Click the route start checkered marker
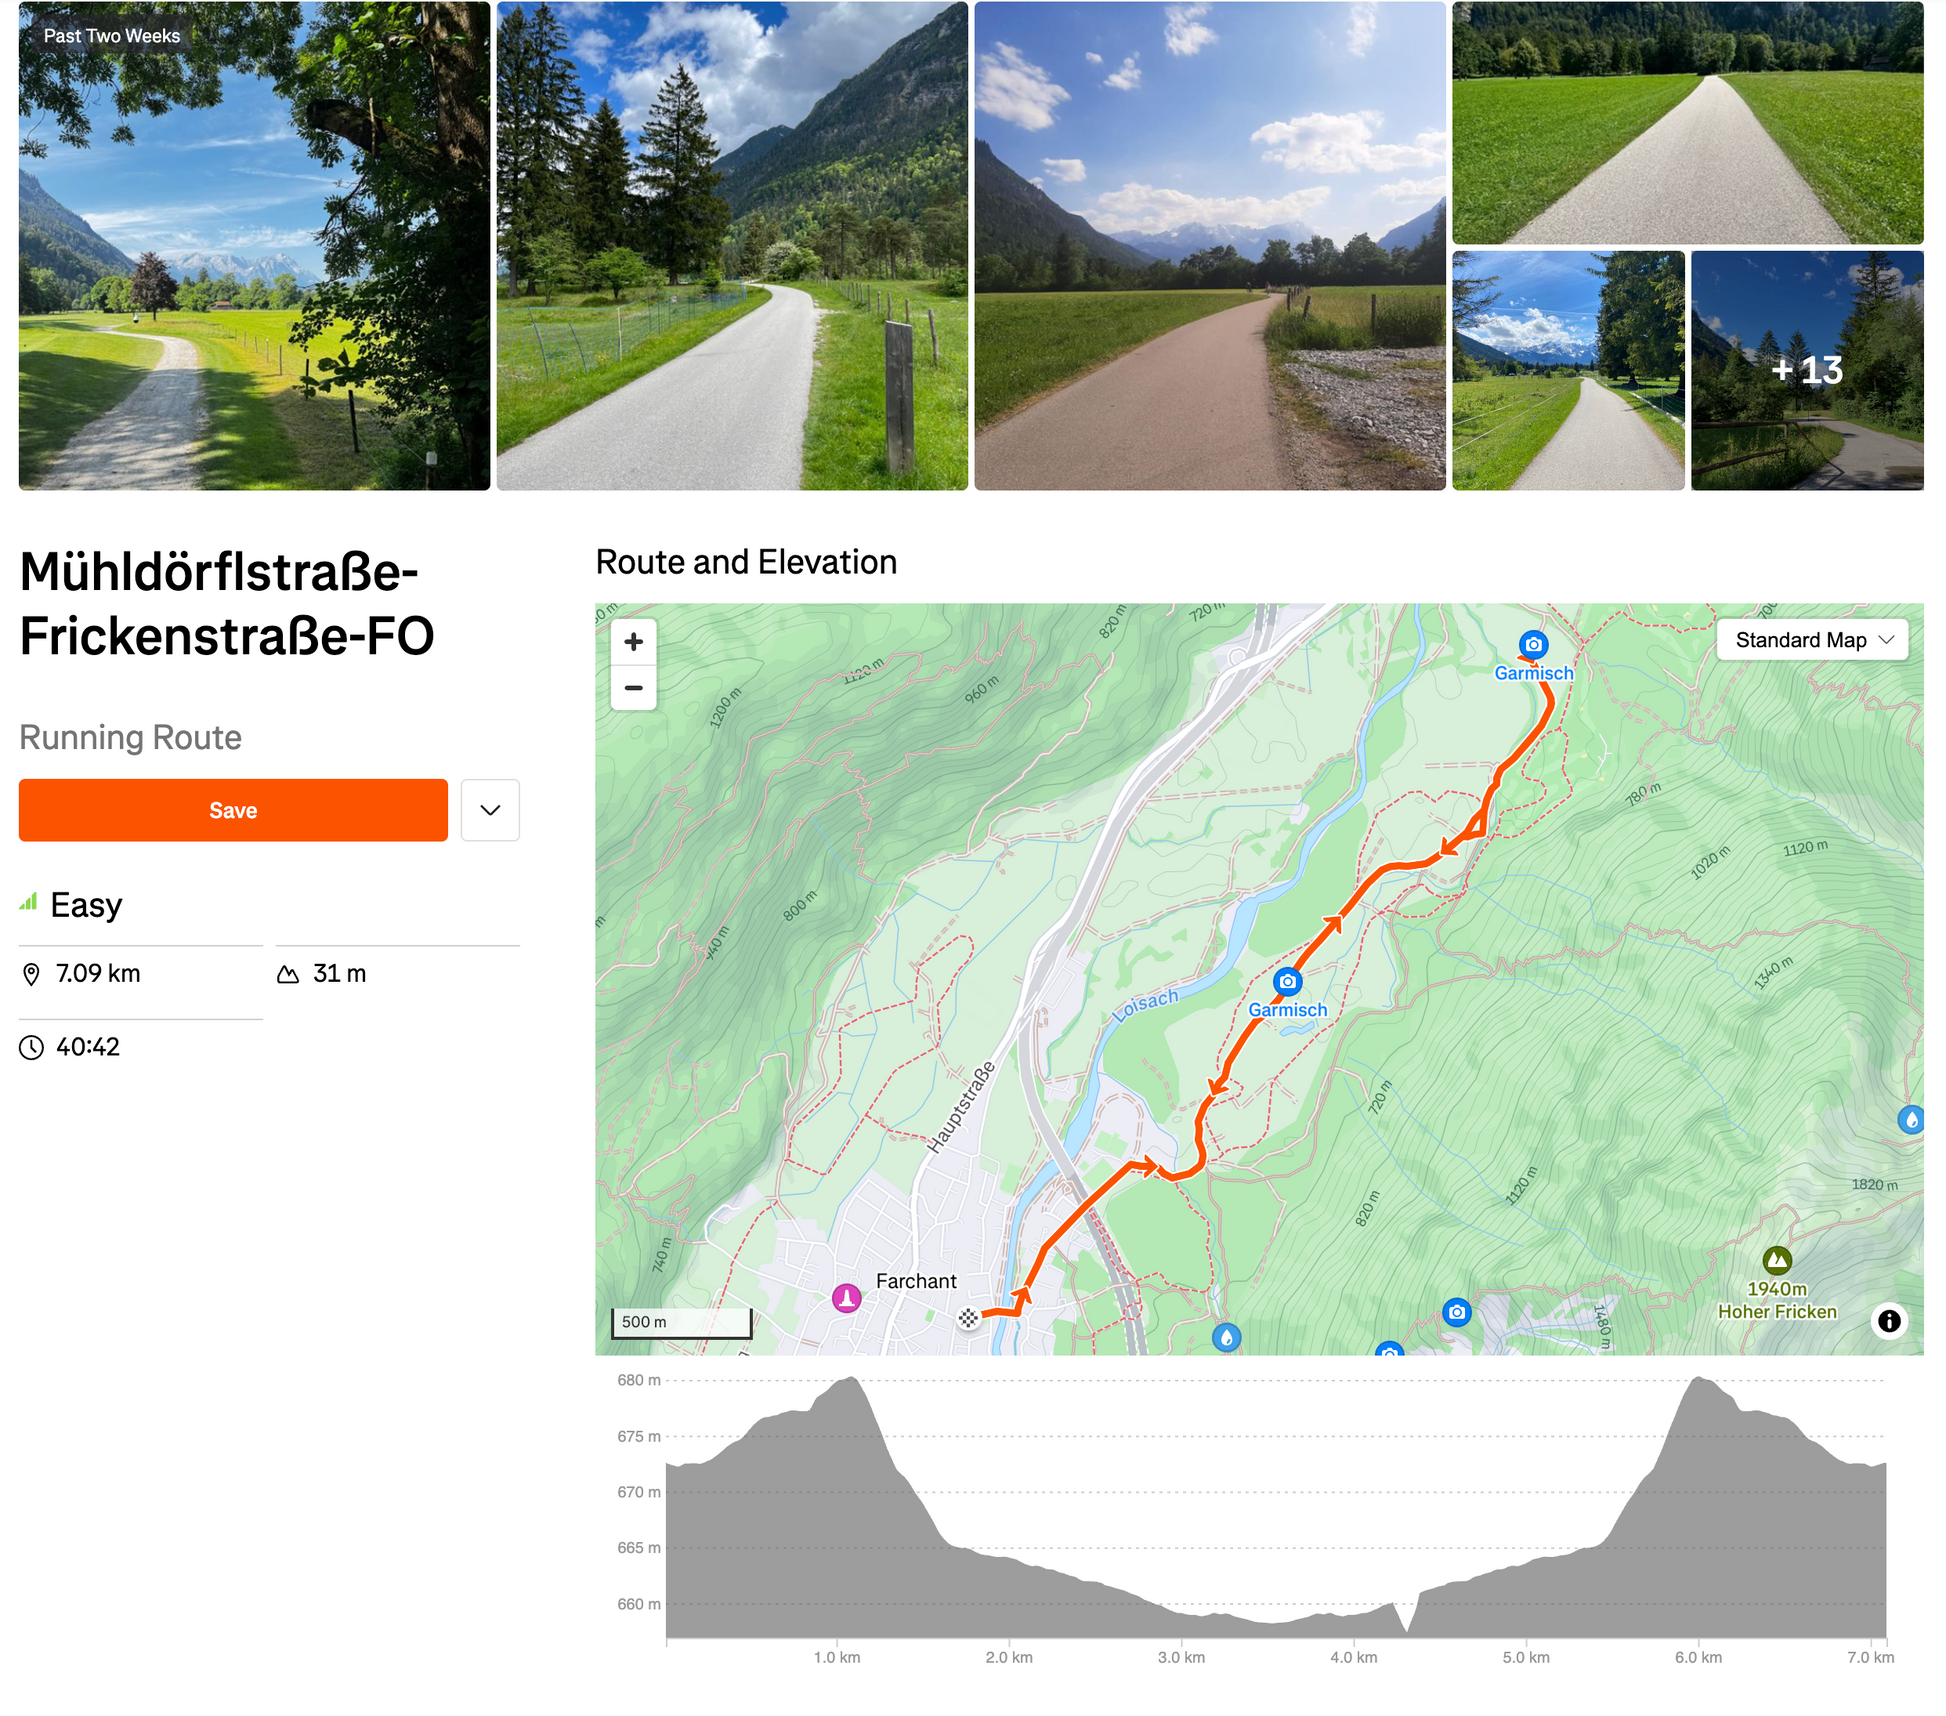Viewport: 1946px width, 1716px height. (x=968, y=1318)
